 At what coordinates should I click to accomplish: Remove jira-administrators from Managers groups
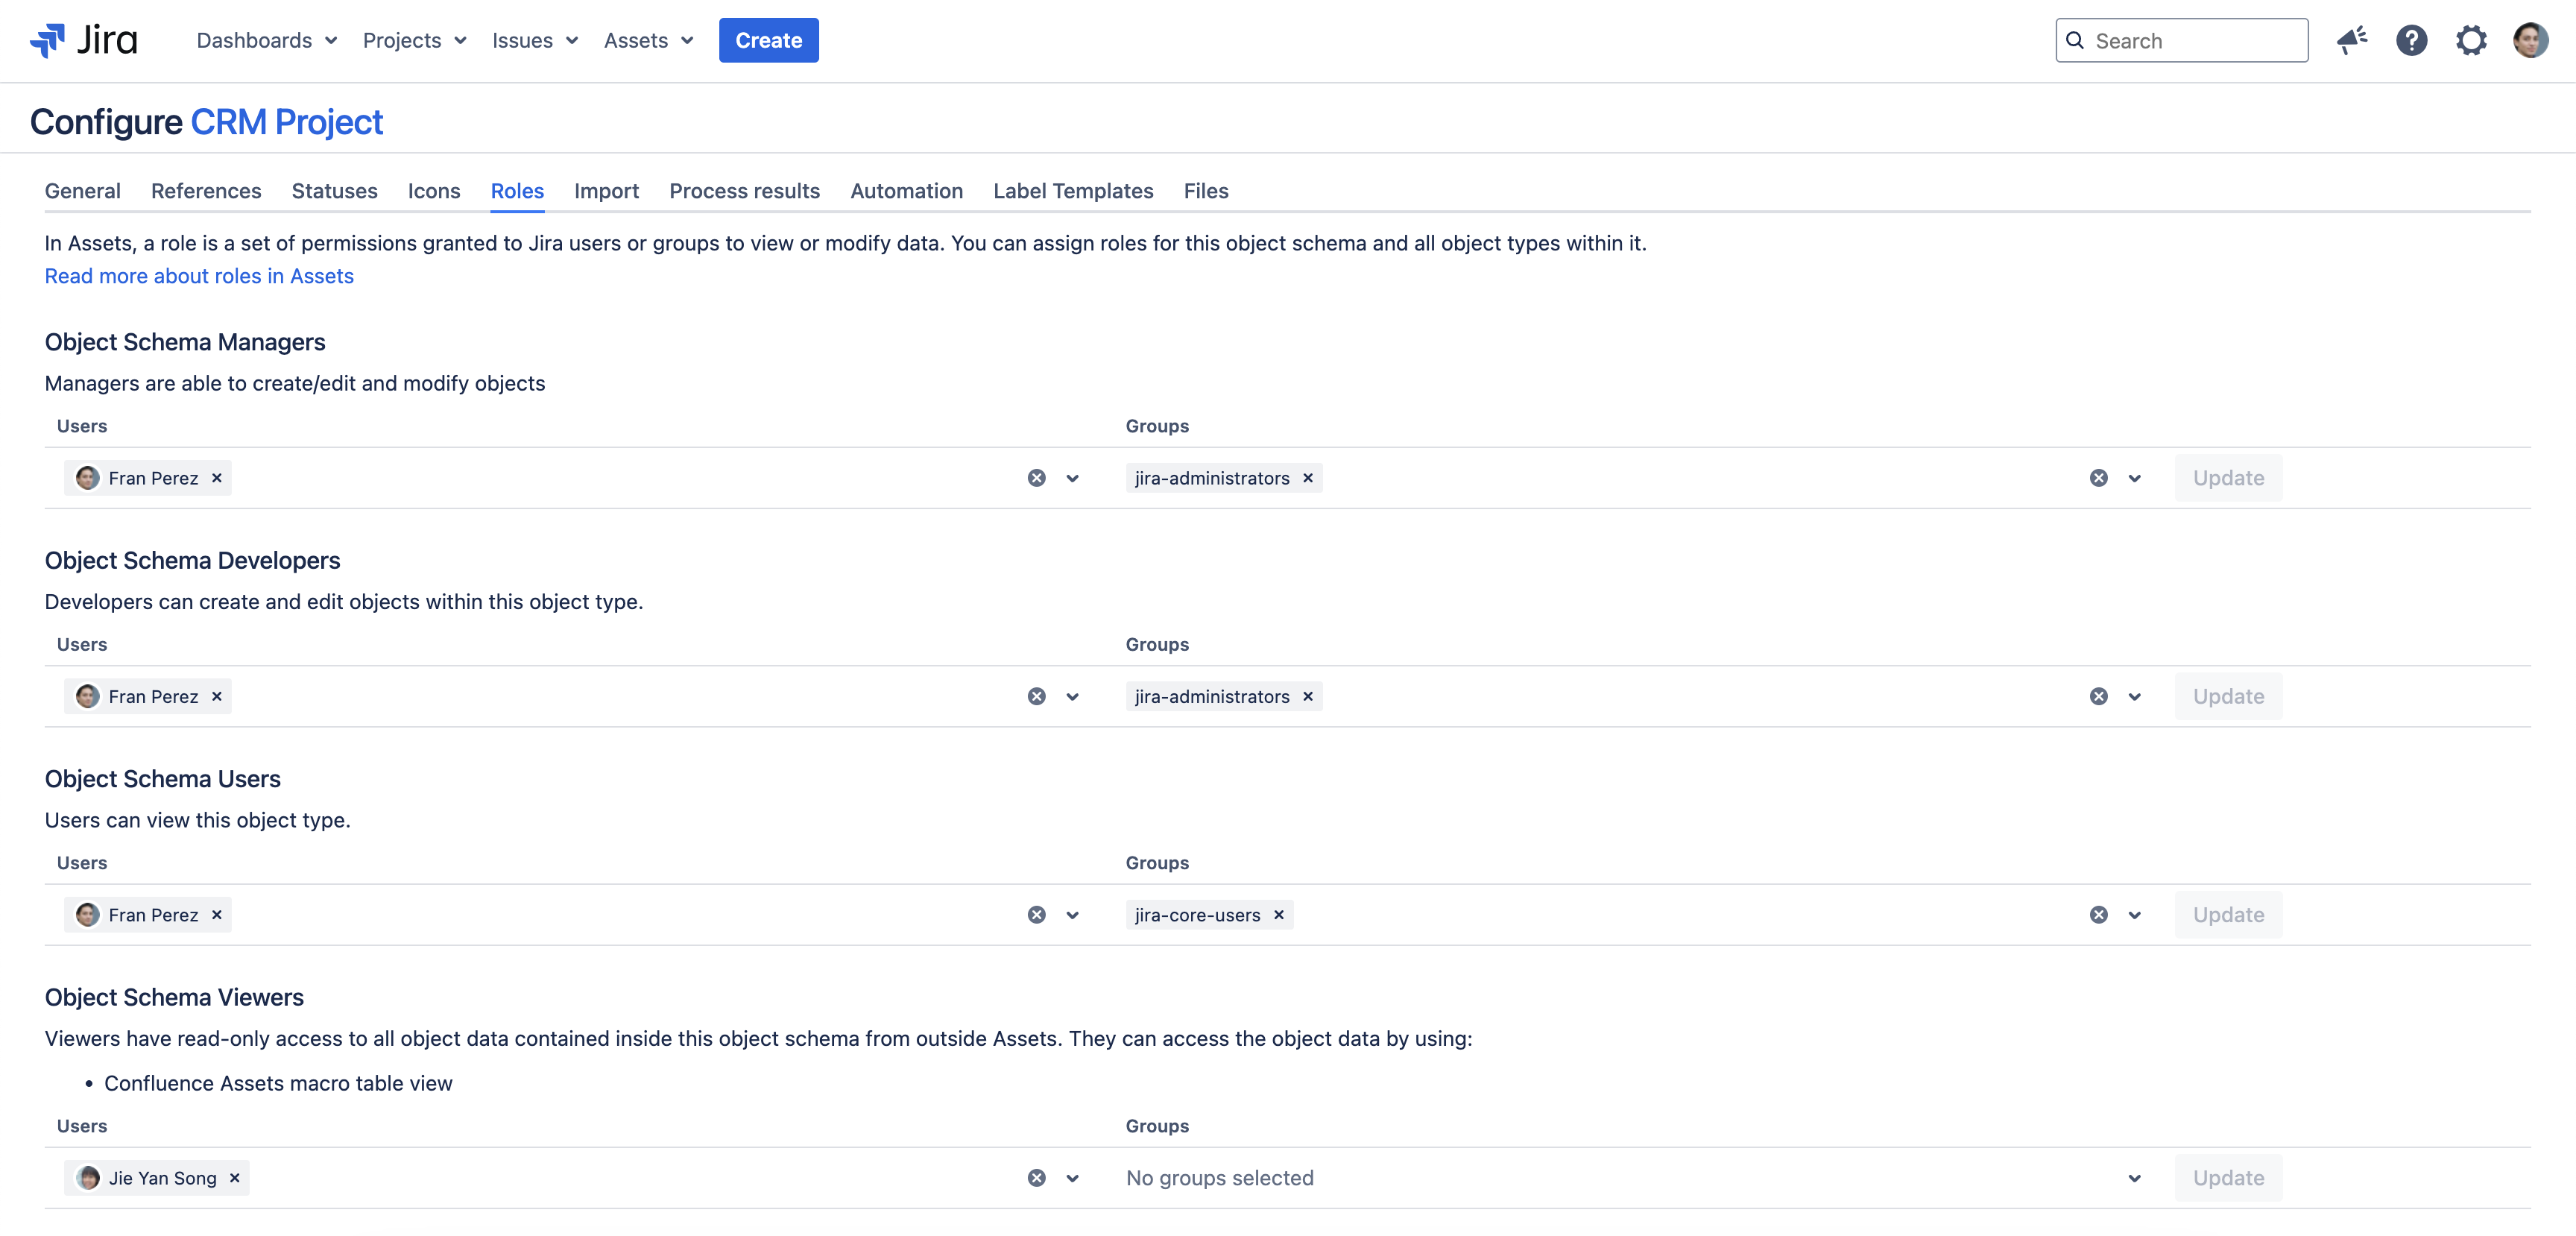tap(1308, 478)
